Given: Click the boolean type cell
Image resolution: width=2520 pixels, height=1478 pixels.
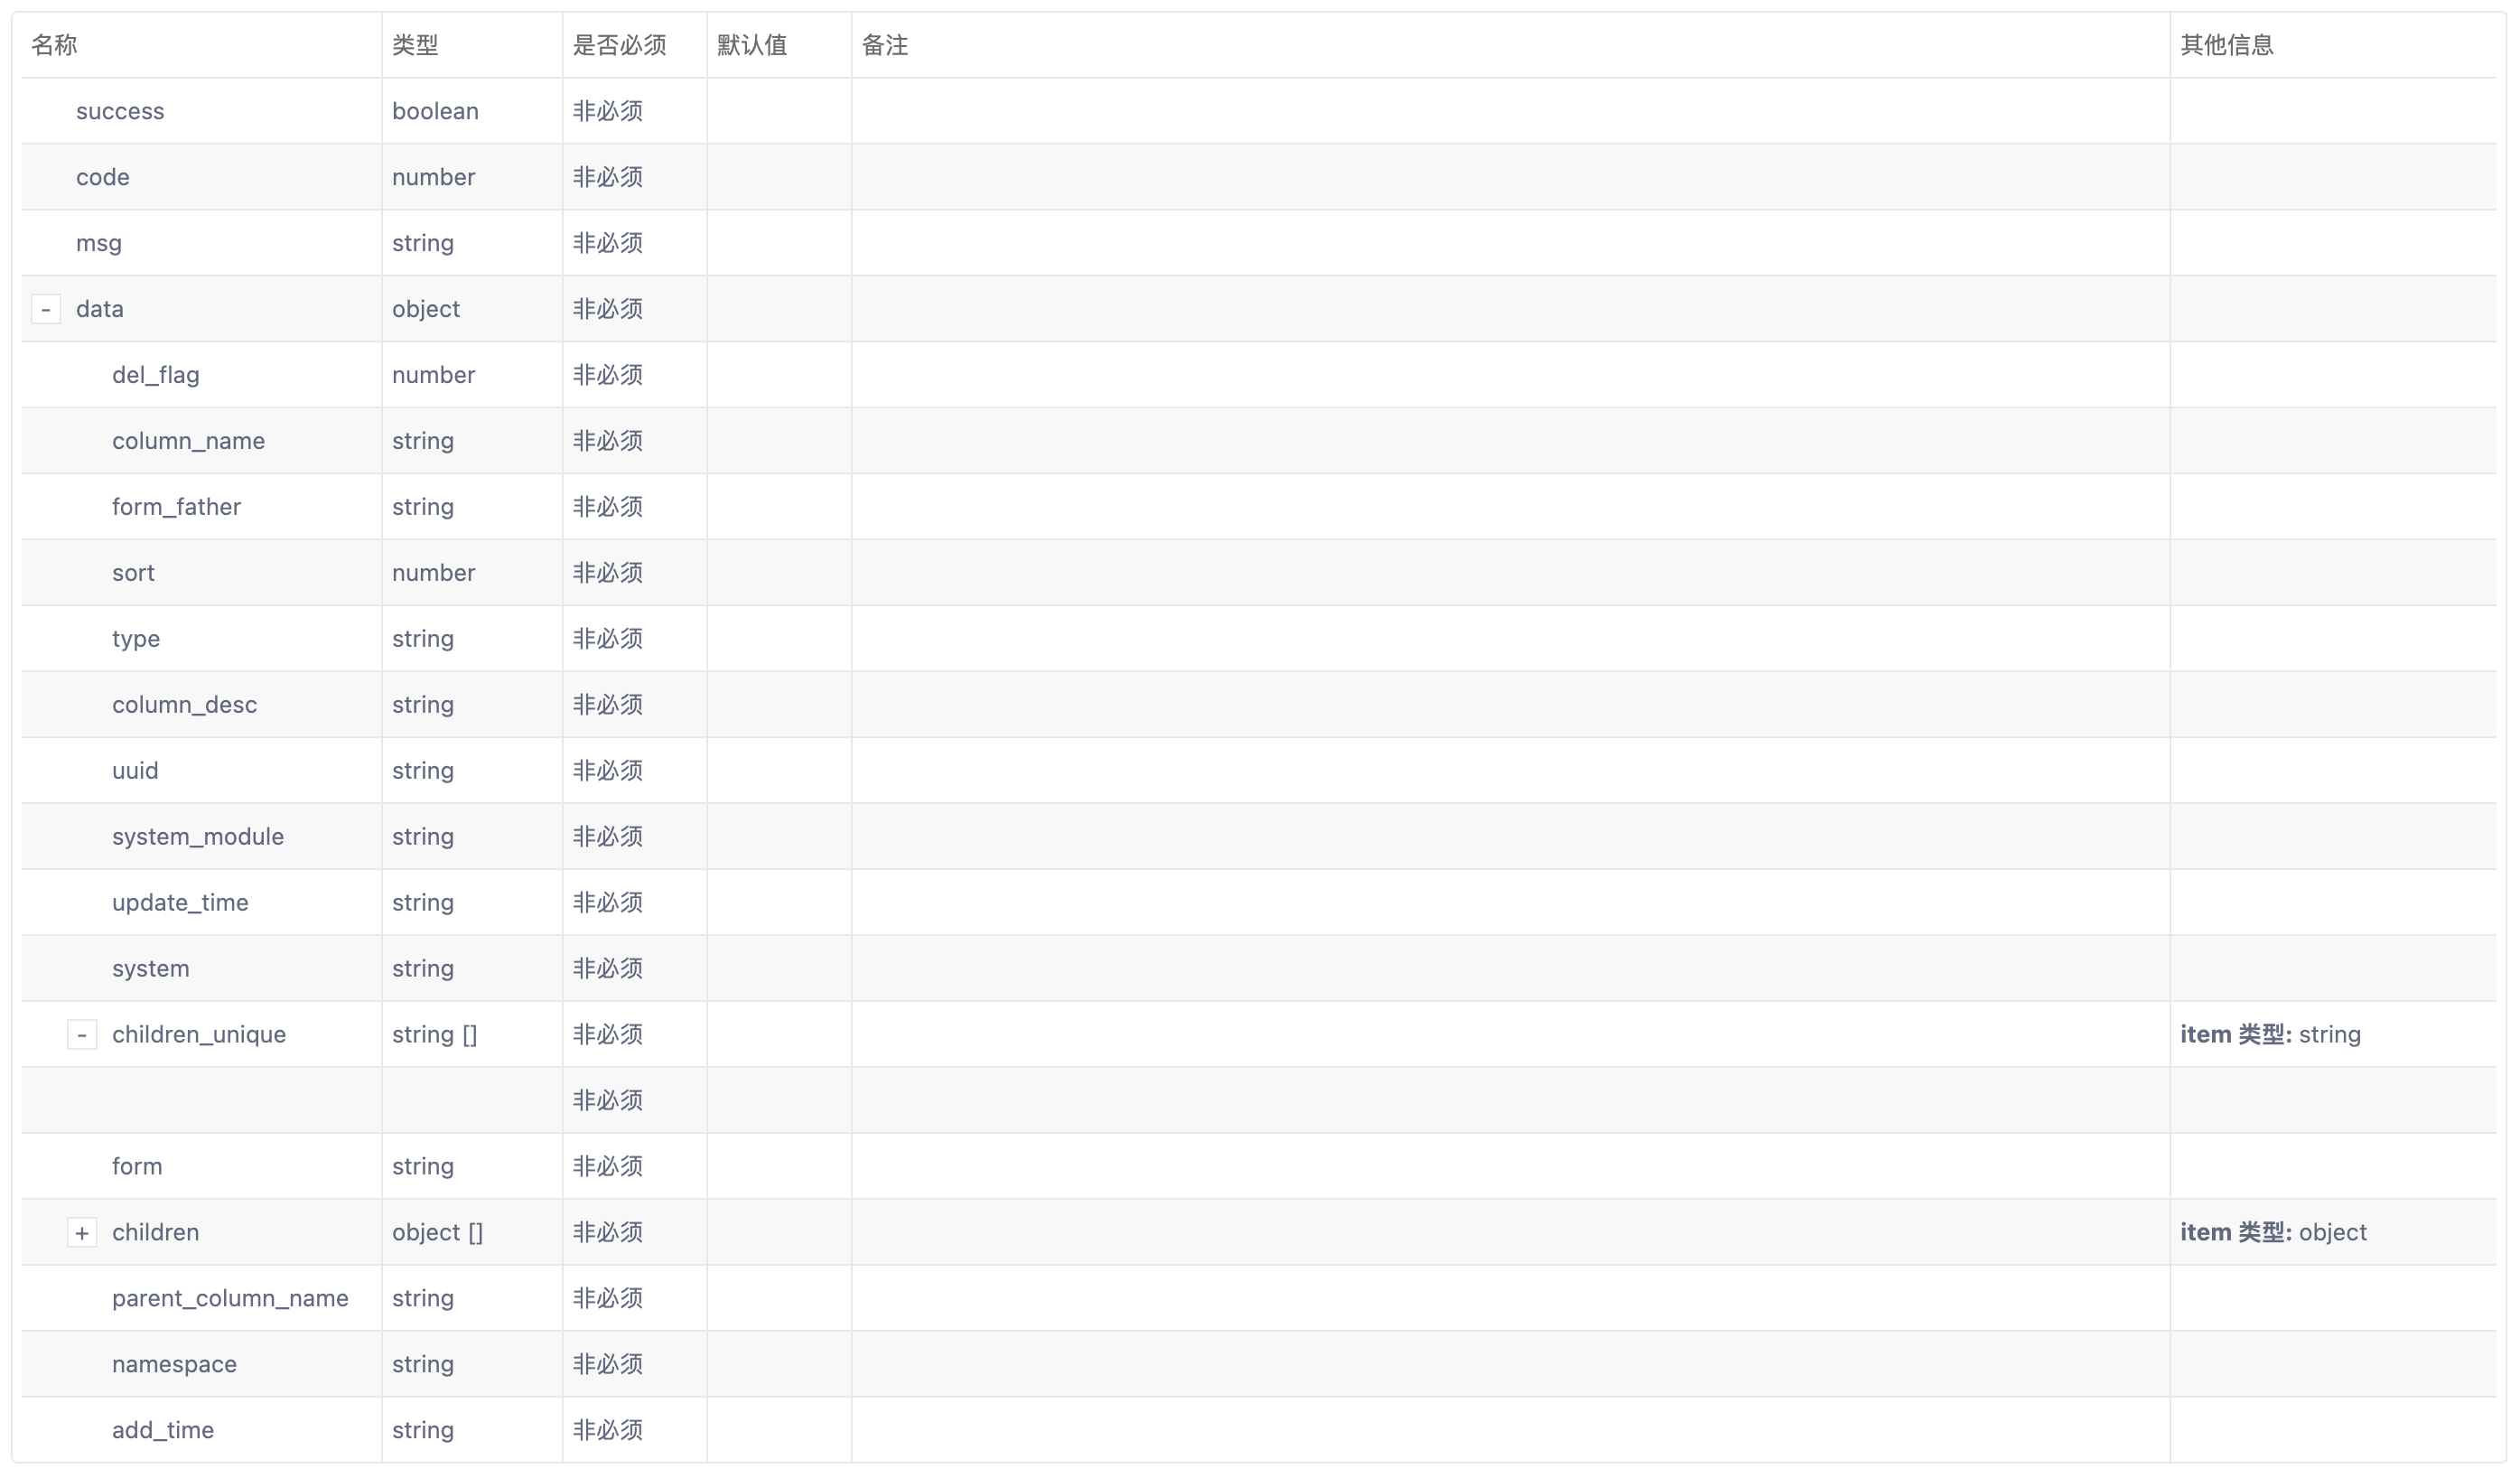Looking at the screenshot, I should pos(435,111).
